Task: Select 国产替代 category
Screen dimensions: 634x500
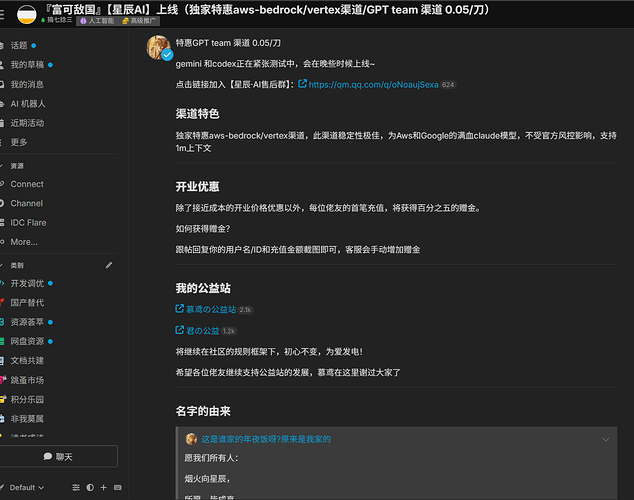Action: tap(25, 302)
